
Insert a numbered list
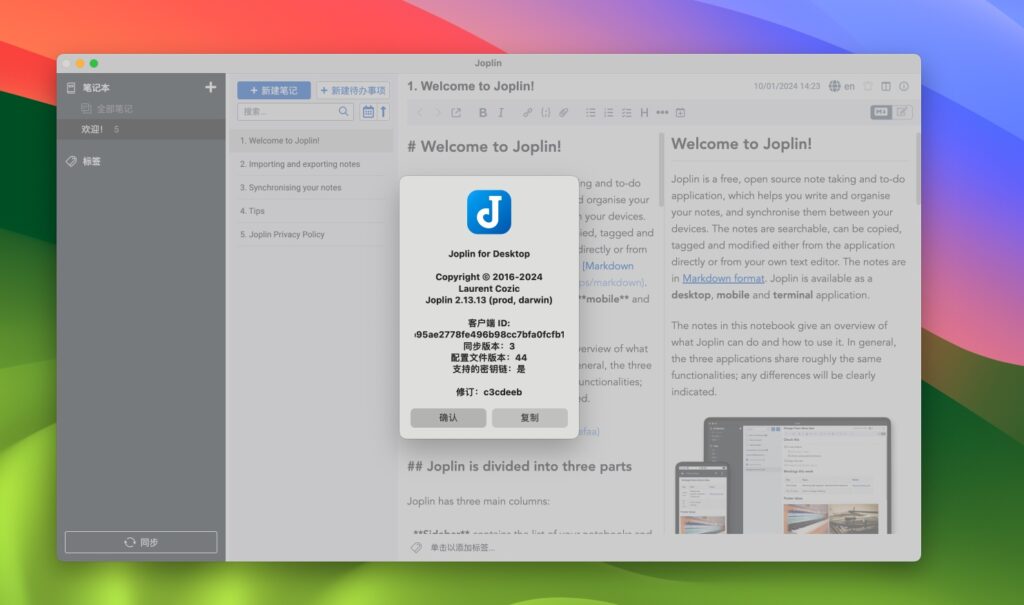608,112
